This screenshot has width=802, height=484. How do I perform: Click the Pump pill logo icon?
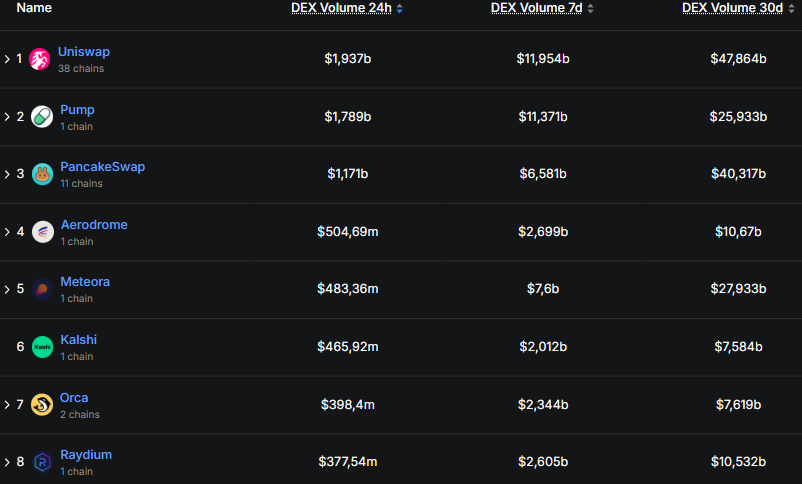(x=42, y=117)
